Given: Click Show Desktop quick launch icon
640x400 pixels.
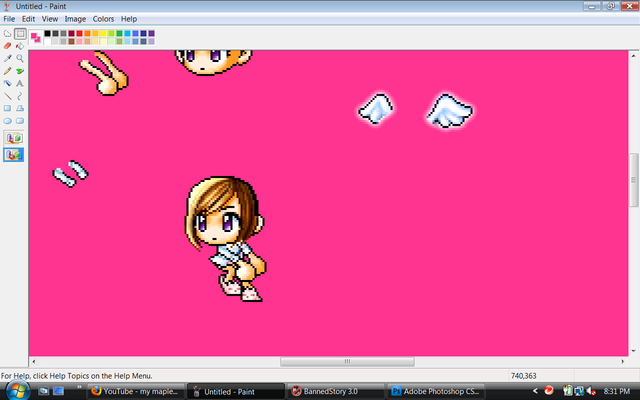Looking at the screenshot, I should [43, 391].
